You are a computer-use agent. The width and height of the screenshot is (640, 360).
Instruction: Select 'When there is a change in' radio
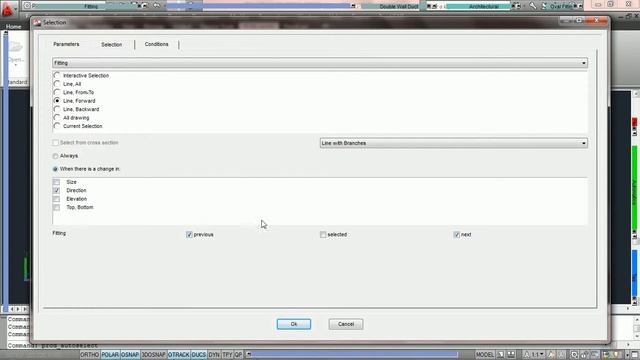[x=55, y=169]
